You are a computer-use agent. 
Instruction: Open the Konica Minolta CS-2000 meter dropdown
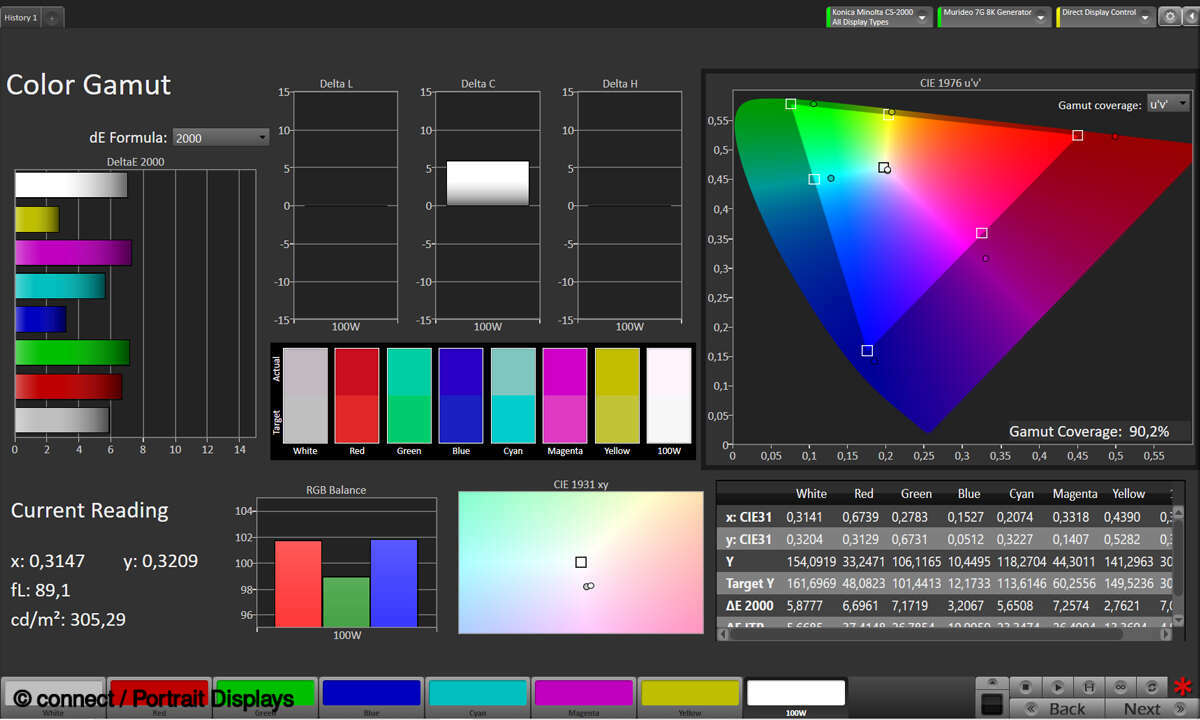coord(880,17)
